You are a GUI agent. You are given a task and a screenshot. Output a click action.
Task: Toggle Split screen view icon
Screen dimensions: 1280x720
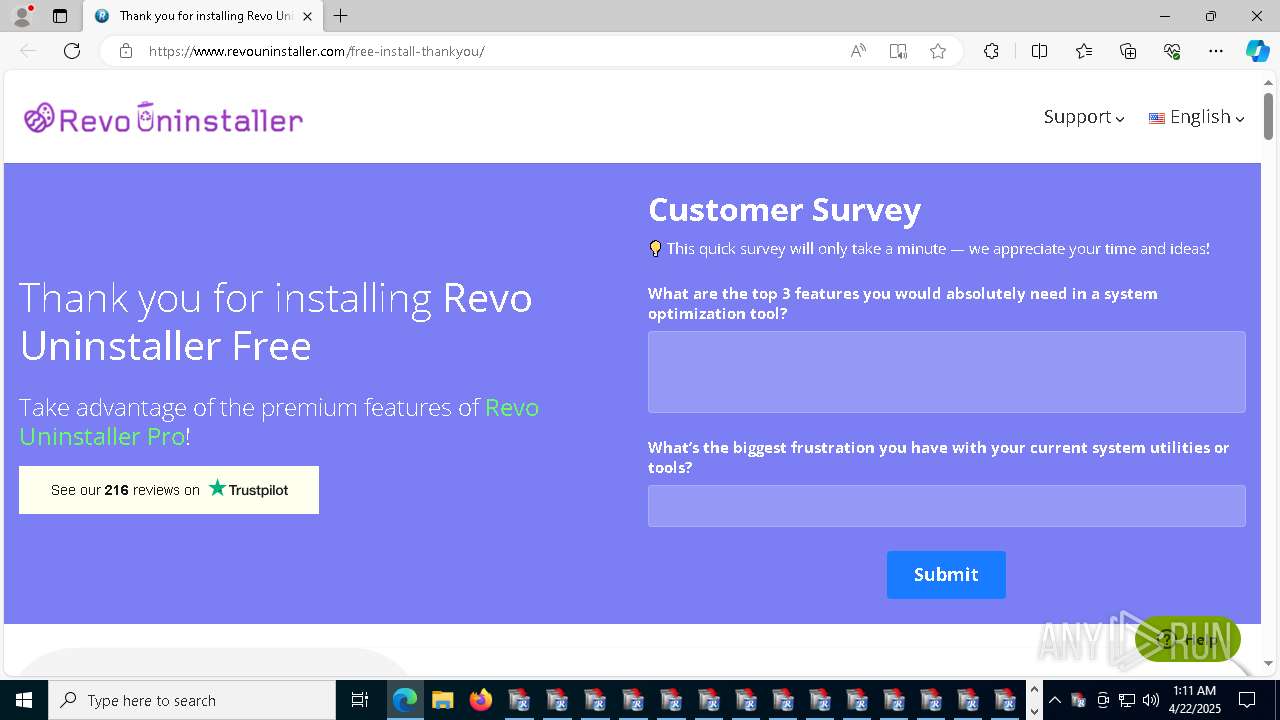[x=1039, y=51]
